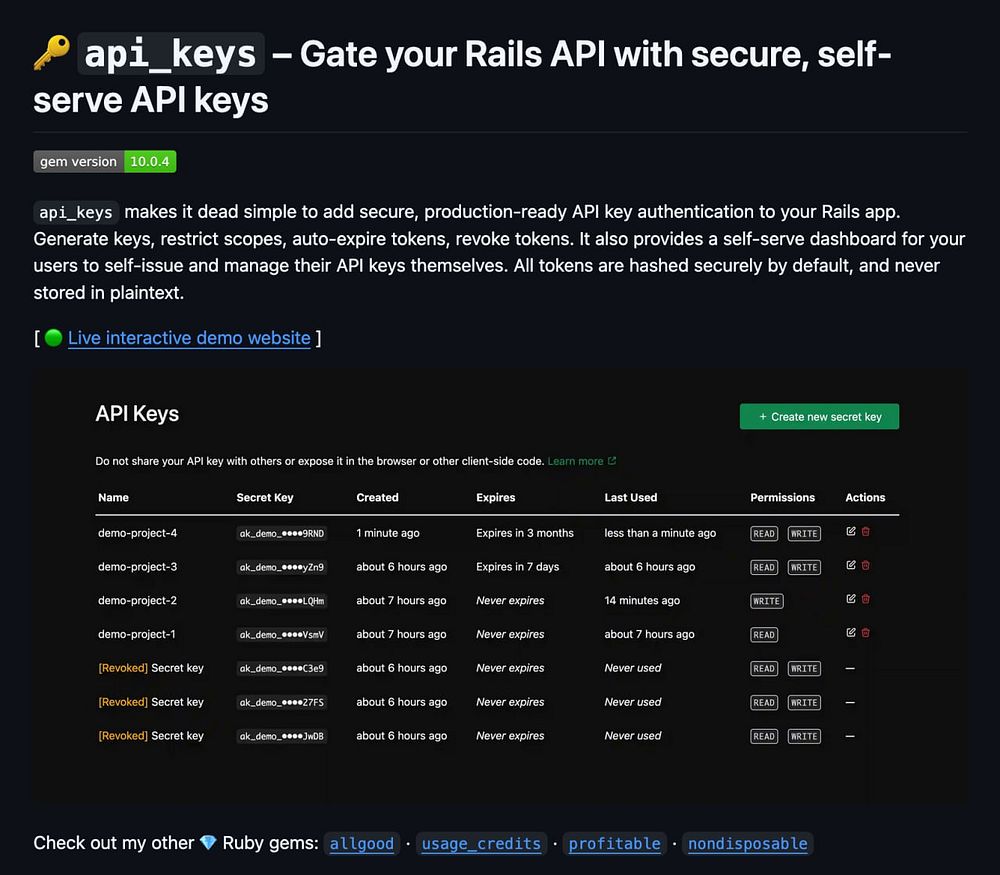Open the editor for demo-project-2
Viewport: 1000px width, 875px height.
[851, 599]
